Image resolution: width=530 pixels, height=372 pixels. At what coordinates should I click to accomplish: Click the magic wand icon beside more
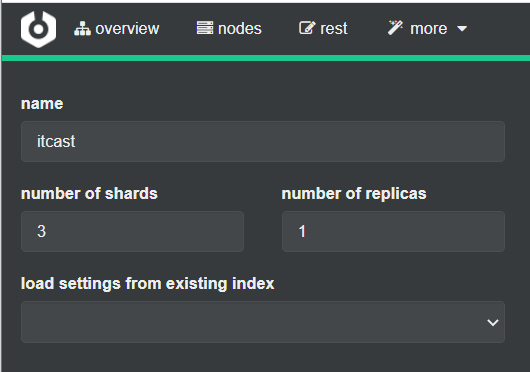(395, 28)
